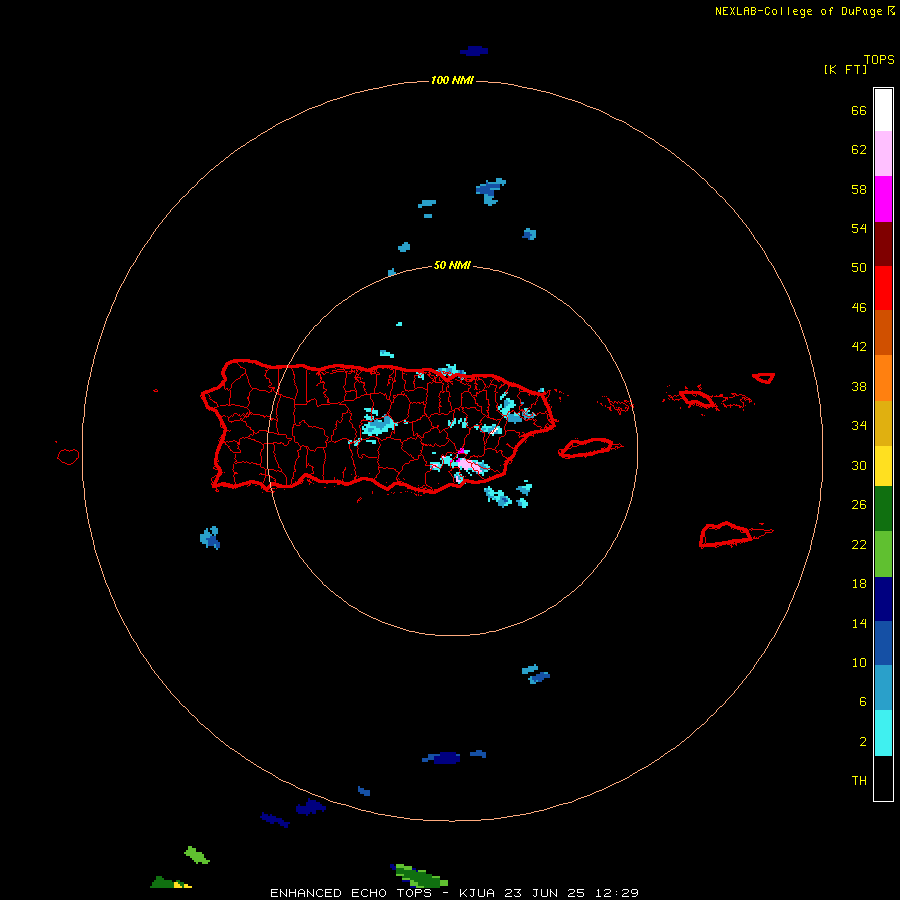Screen dimensions: 900x900
Task: Click the "30" scale label
Action: [x=859, y=465]
